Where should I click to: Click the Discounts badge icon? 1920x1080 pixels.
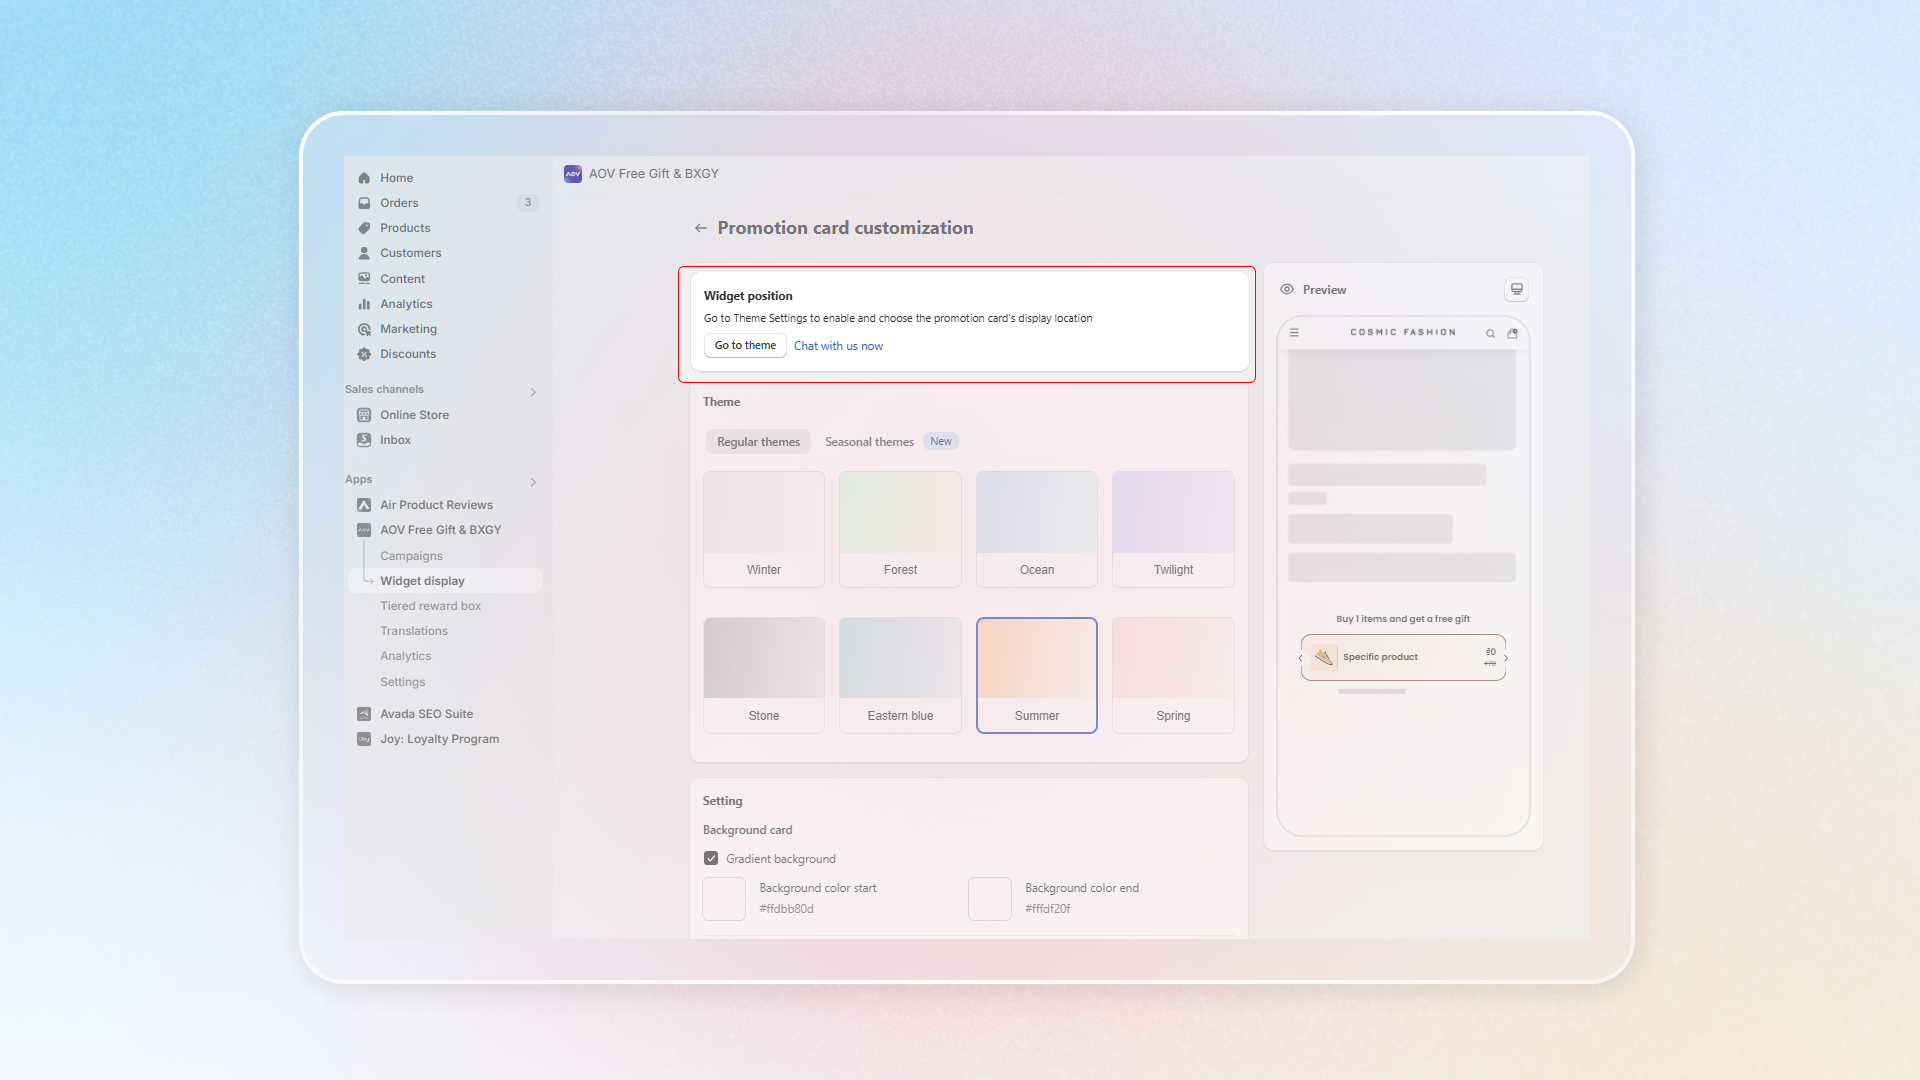364,354
